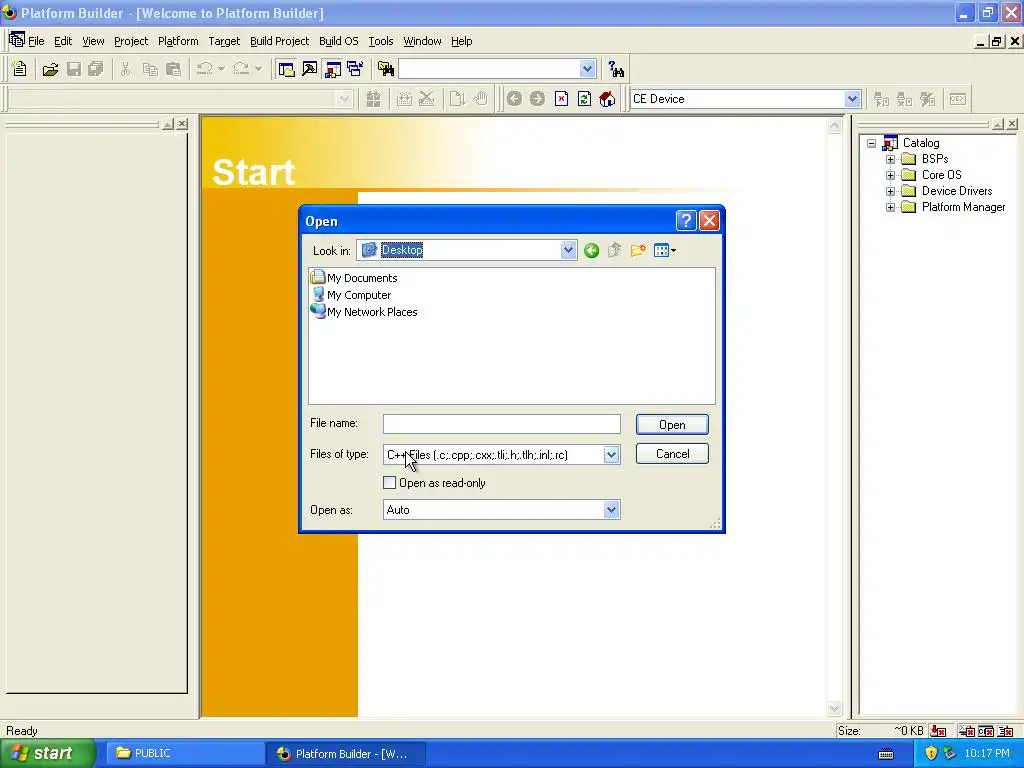Click the Save toolbar icon
The image size is (1024, 768).
point(74,69)
